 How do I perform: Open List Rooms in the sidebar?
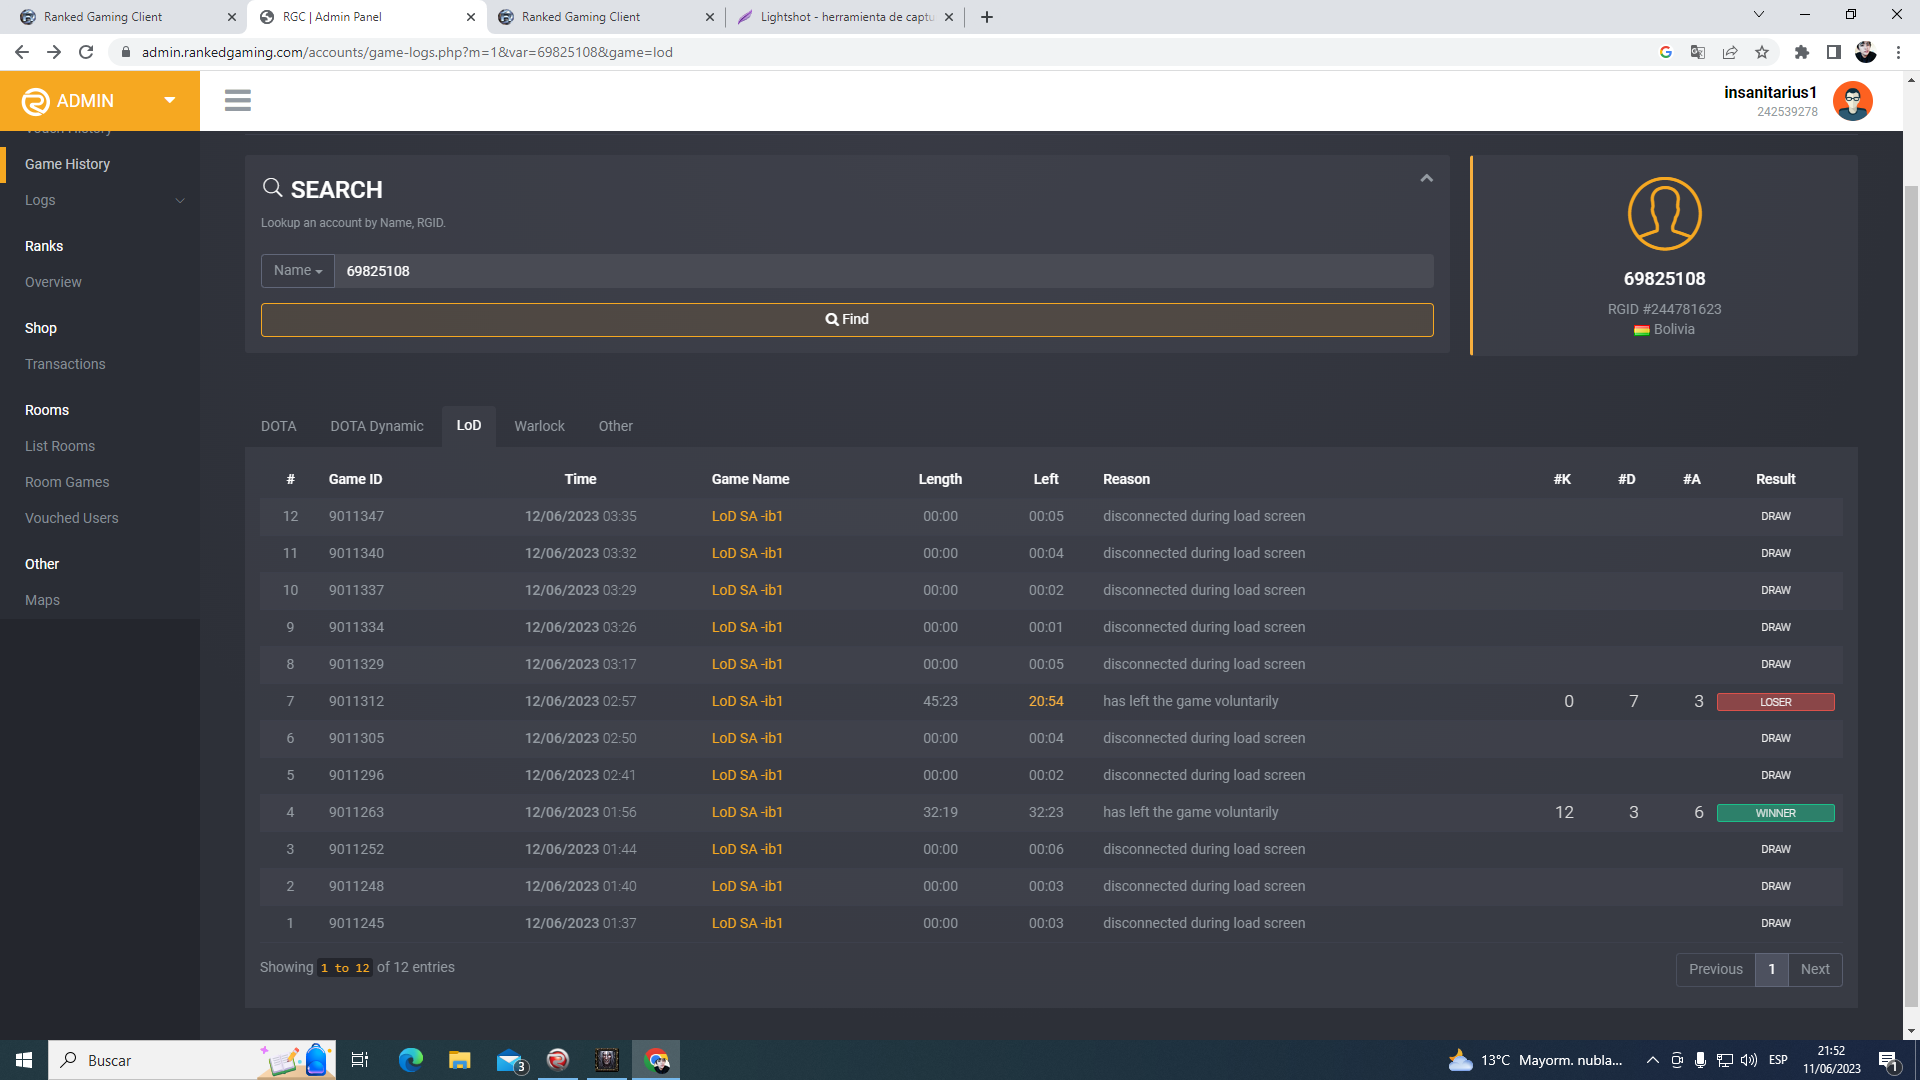tap(60, 446)
